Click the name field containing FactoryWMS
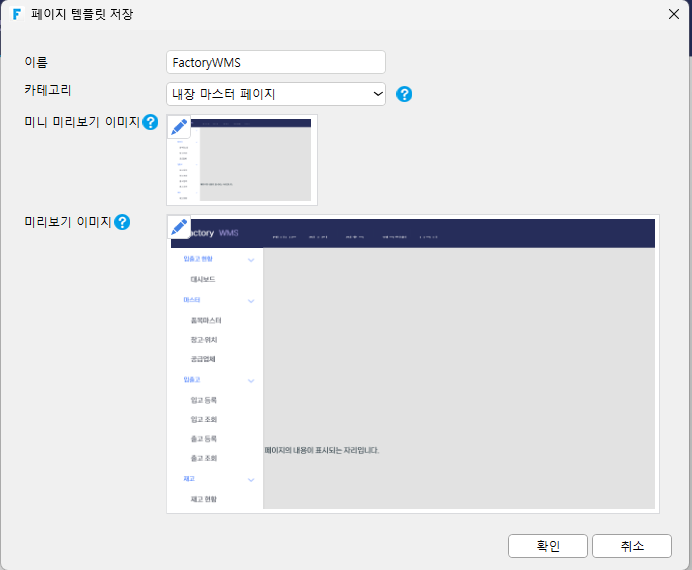The width and height of the screenshot is (692, 570). click(276, 62)
